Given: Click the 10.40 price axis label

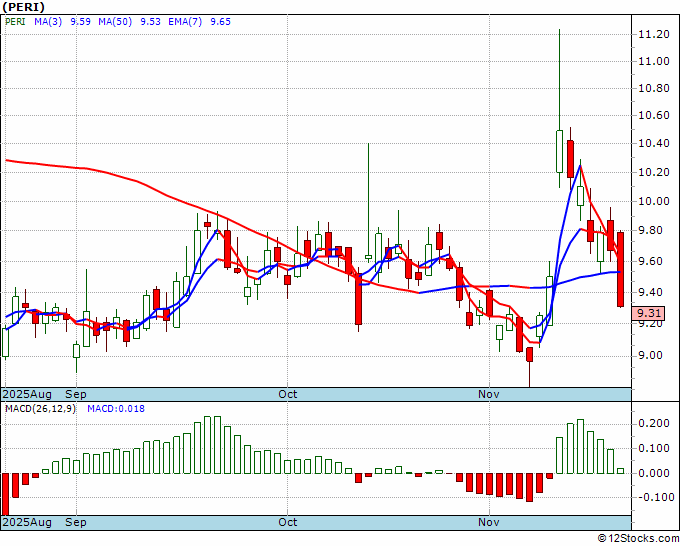Looking at the screenshot, I should point(654,143).
